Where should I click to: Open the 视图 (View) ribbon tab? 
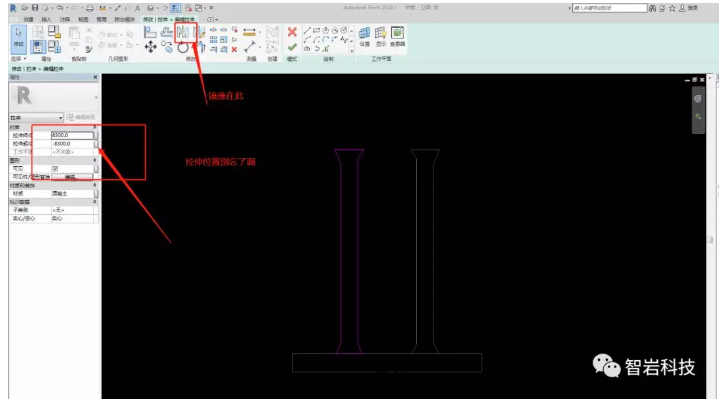coord(83,19)
